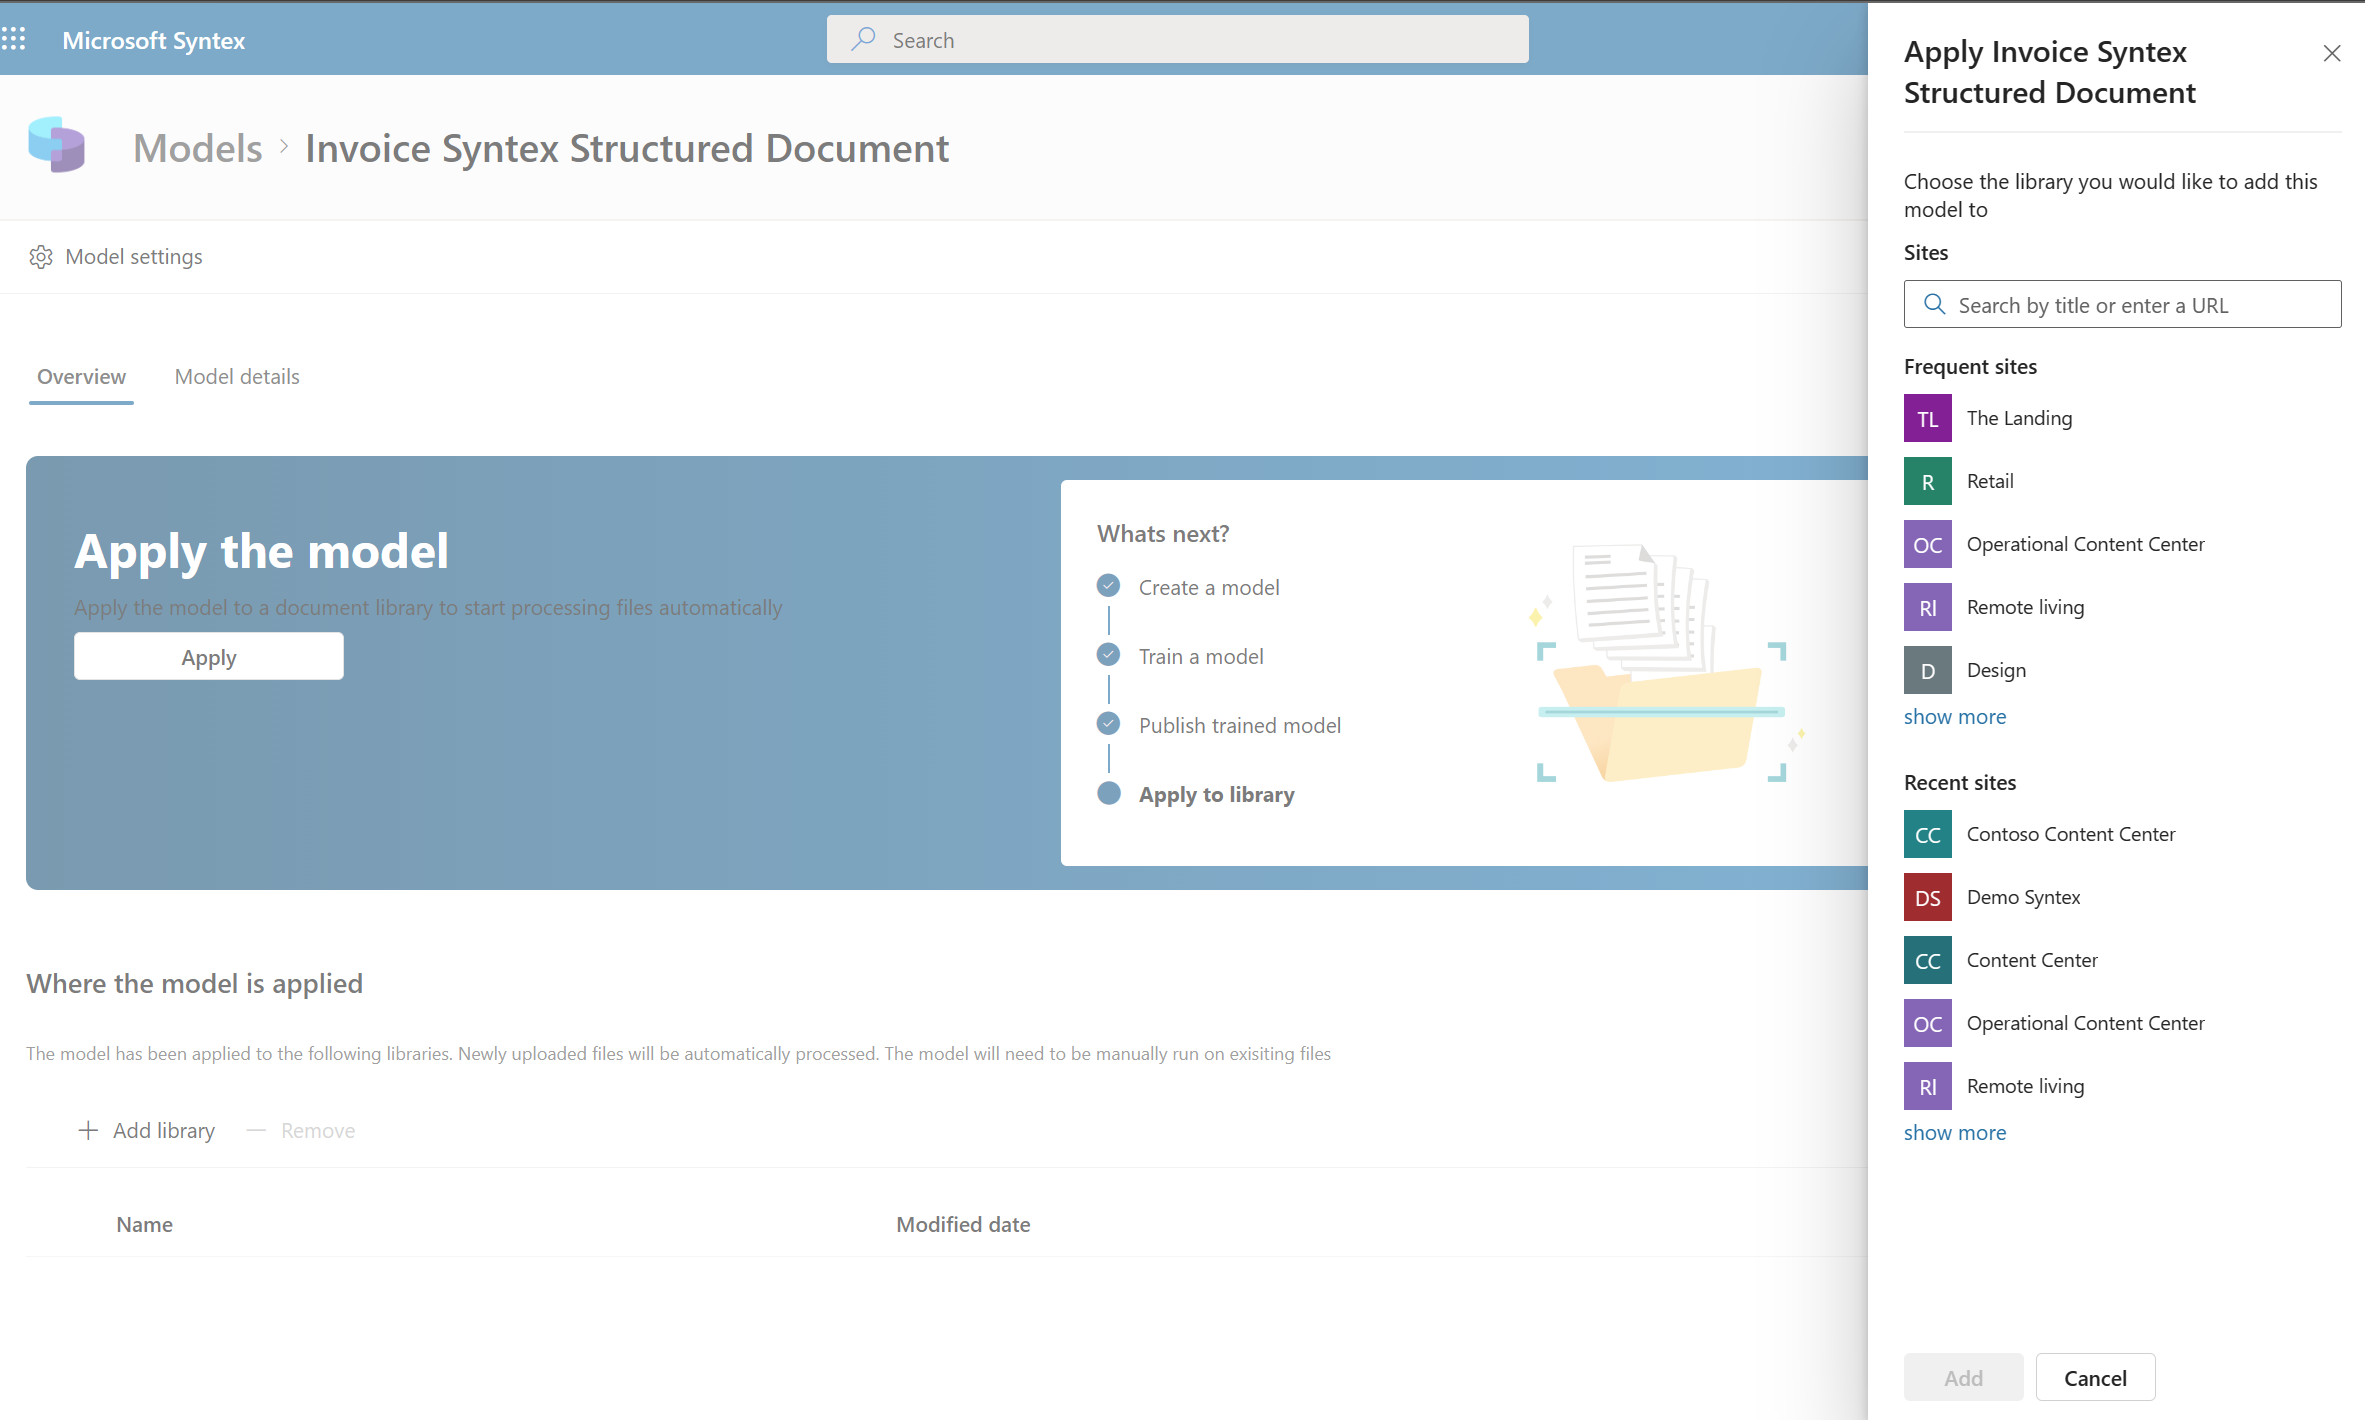Click the Apply to library step circle
This screenshot has width=2365, height=1420.
point(1108,793)
